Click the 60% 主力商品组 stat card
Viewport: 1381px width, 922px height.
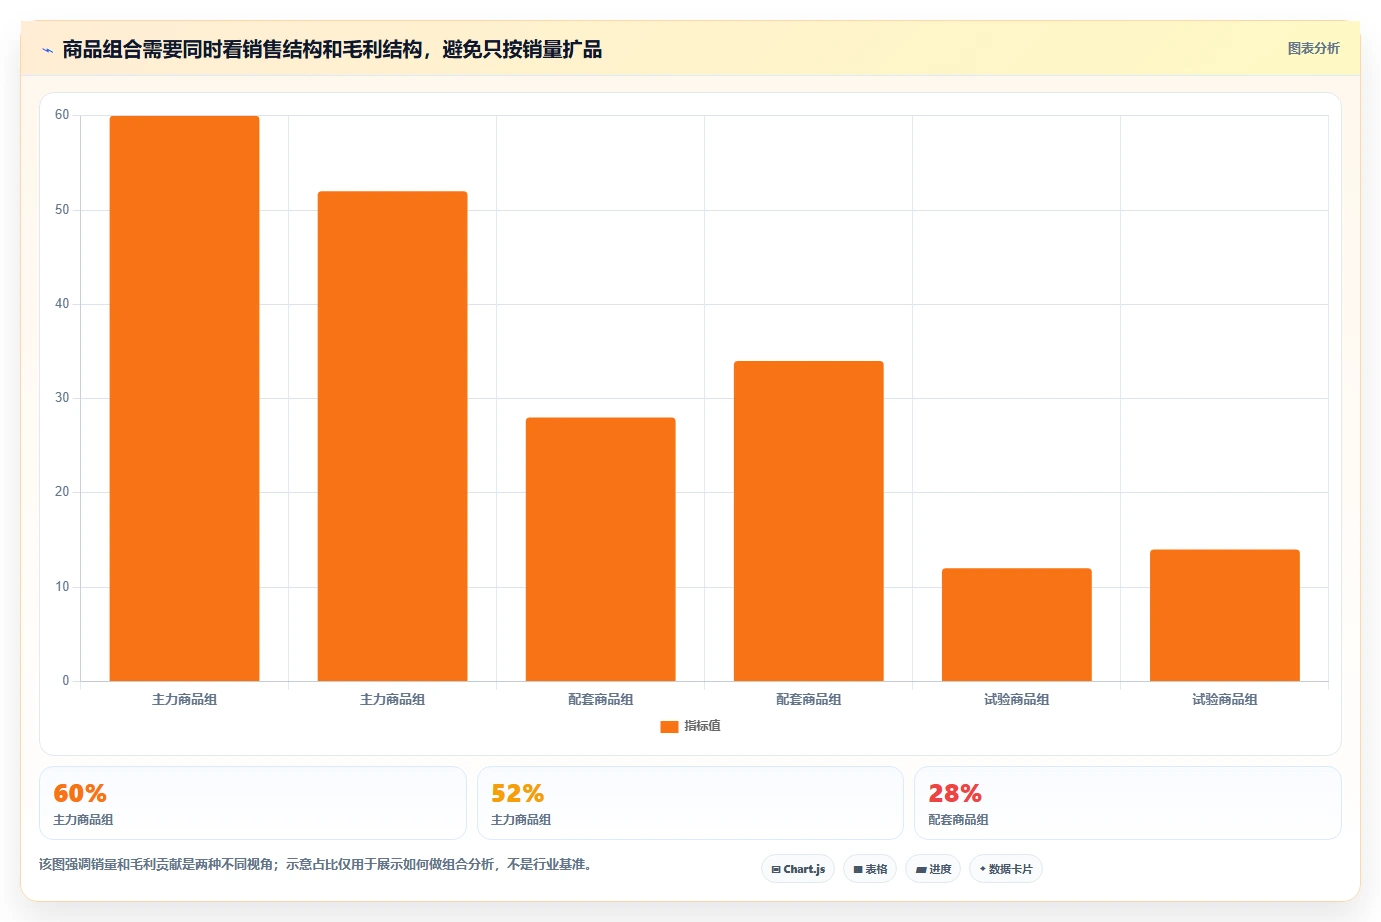[253, 803]
